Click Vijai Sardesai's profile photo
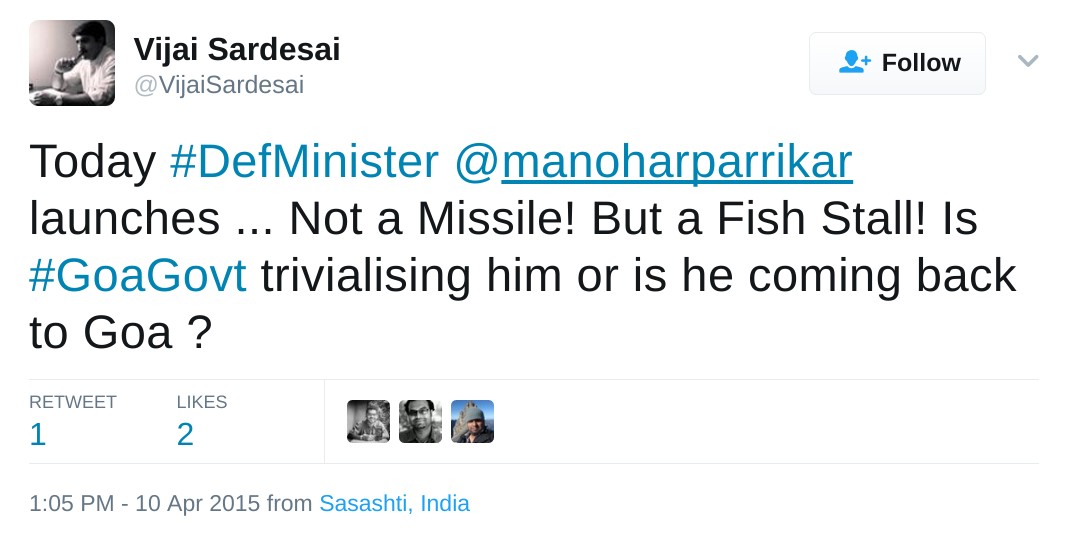This screenshot has height=534, width=1081. (72, 63)
